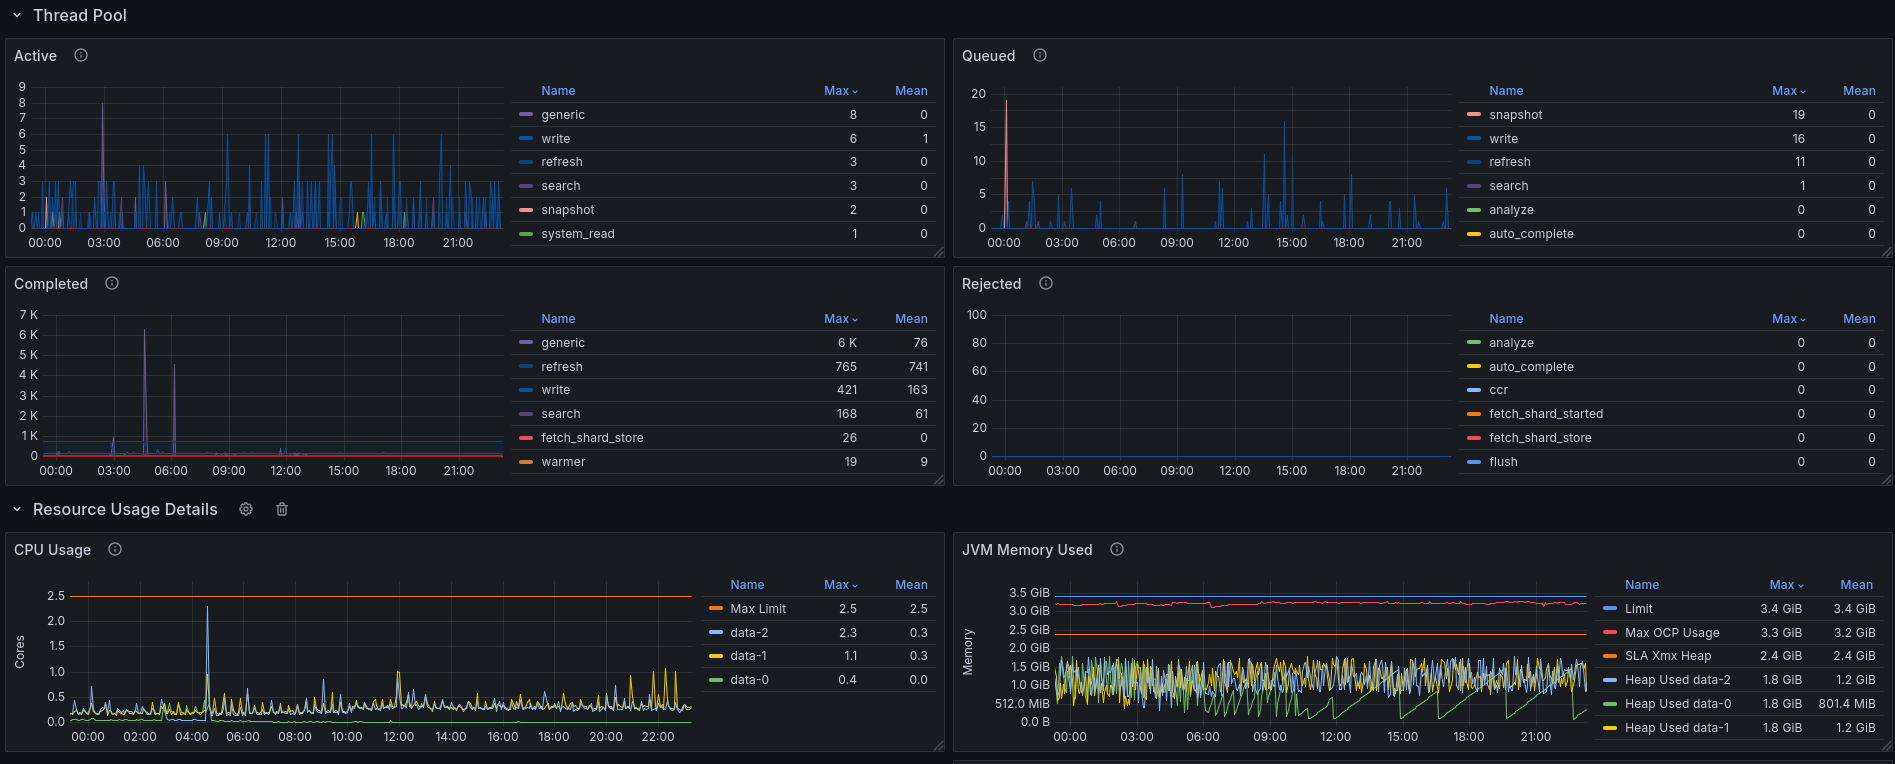
Task: Sort Completed legend by Max column
Action: [841, 319]
